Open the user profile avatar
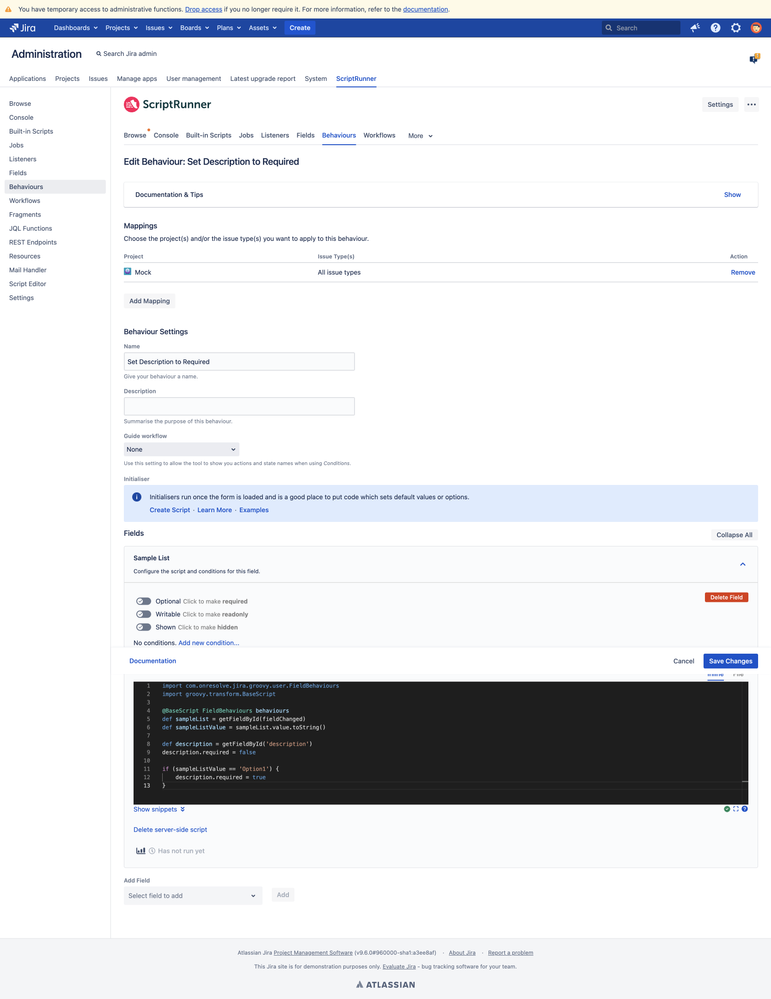 756,28
